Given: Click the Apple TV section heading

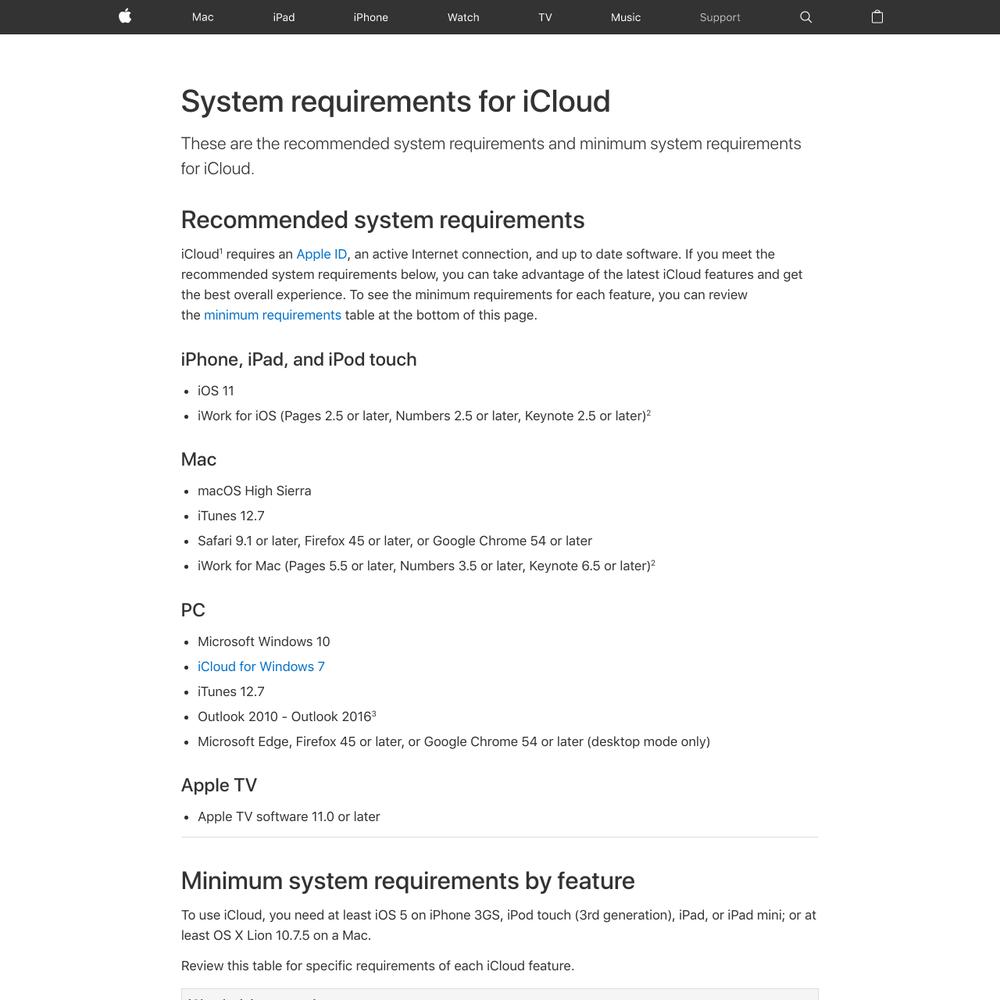Looking at the screenshot, I should pos(219,785).
